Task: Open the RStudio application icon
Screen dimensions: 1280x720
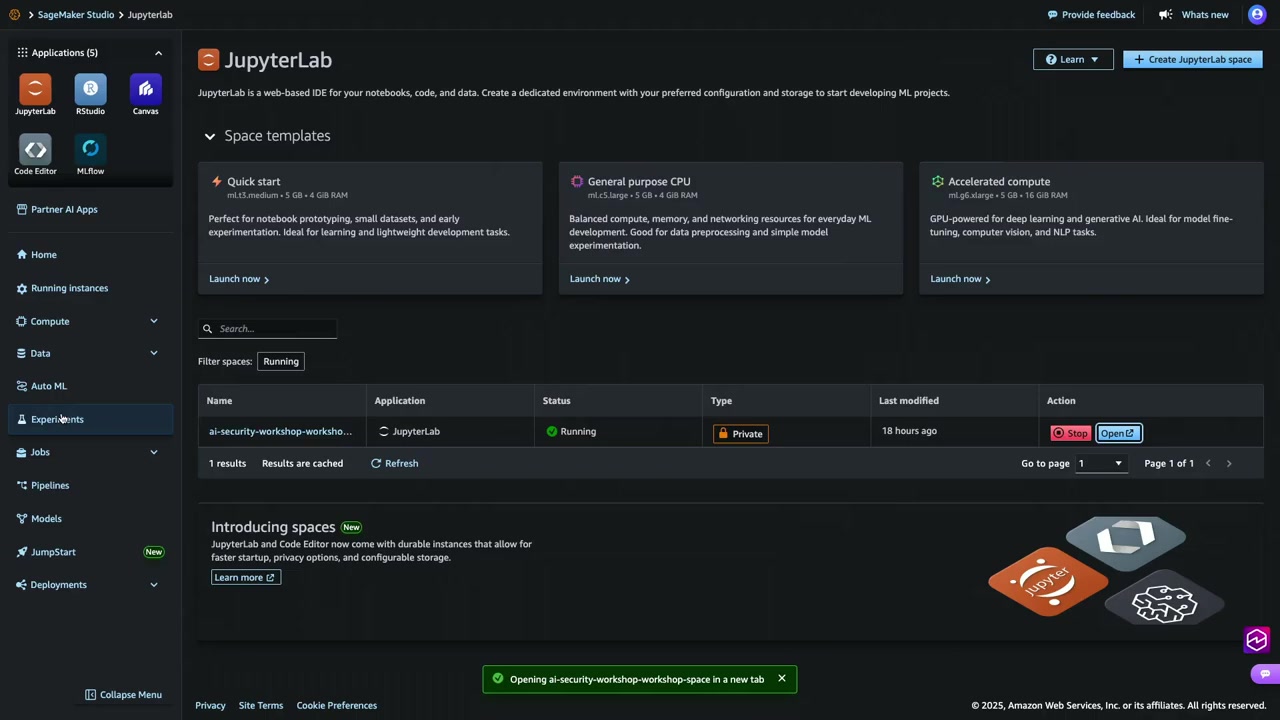Action: [x=90, y=91]
